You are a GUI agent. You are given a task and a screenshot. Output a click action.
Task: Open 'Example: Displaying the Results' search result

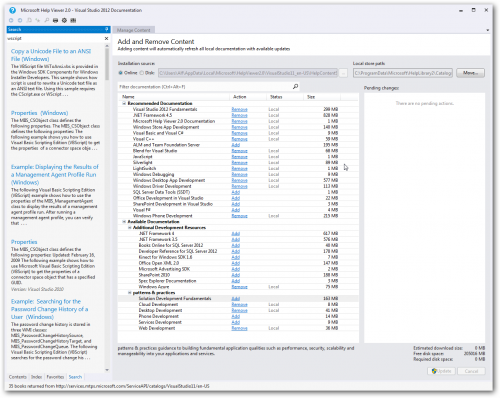(x=55, y=174)
